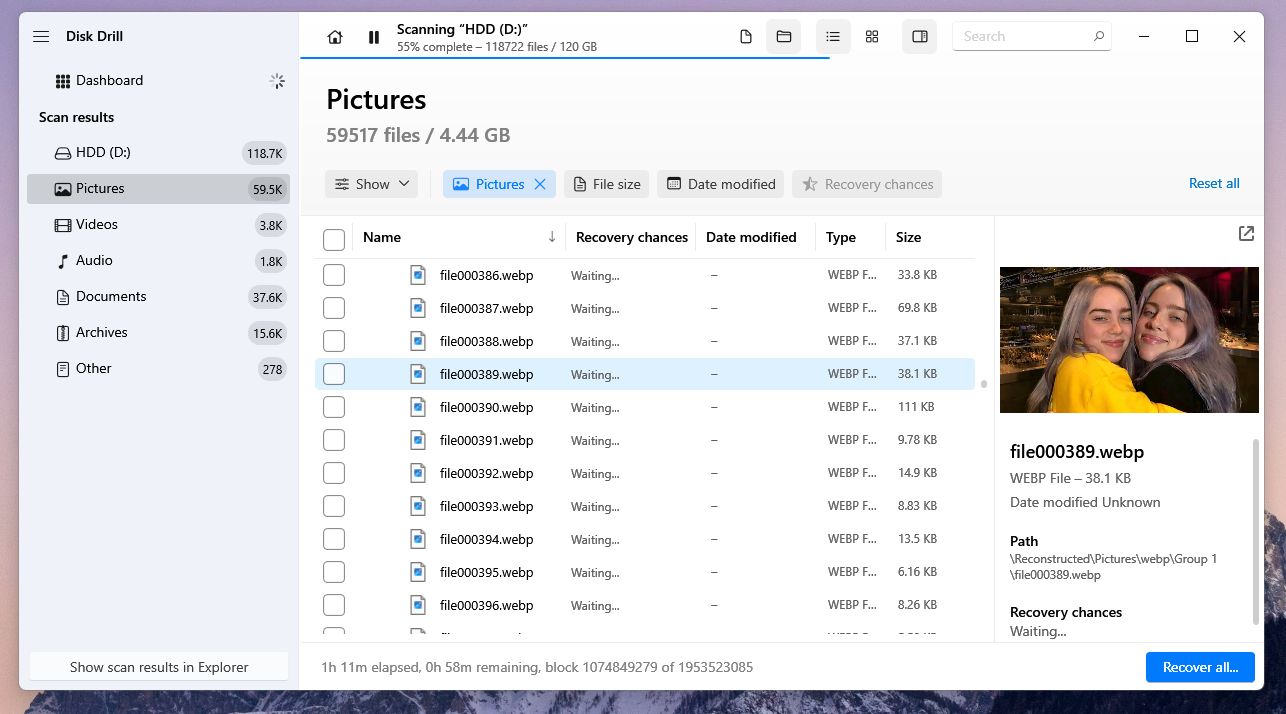The height and width of the screenshot is (714, 1286).
Task: Open the File size filter
Action: [x=606, y=184]
